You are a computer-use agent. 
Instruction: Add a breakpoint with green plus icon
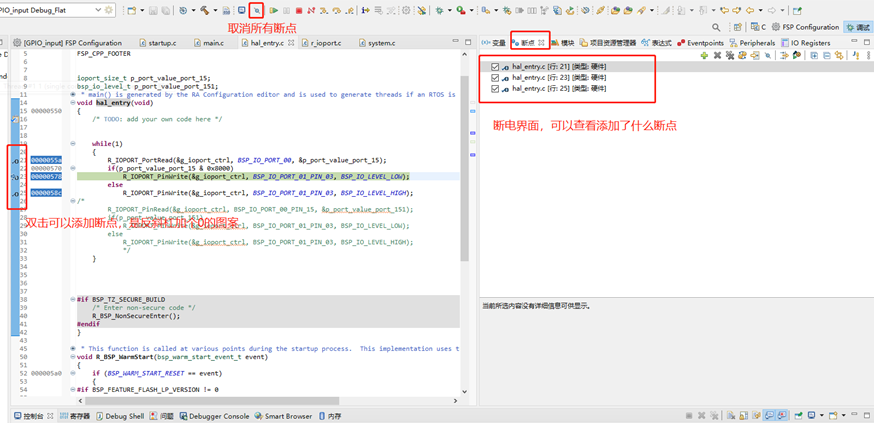tap(704, 55)
